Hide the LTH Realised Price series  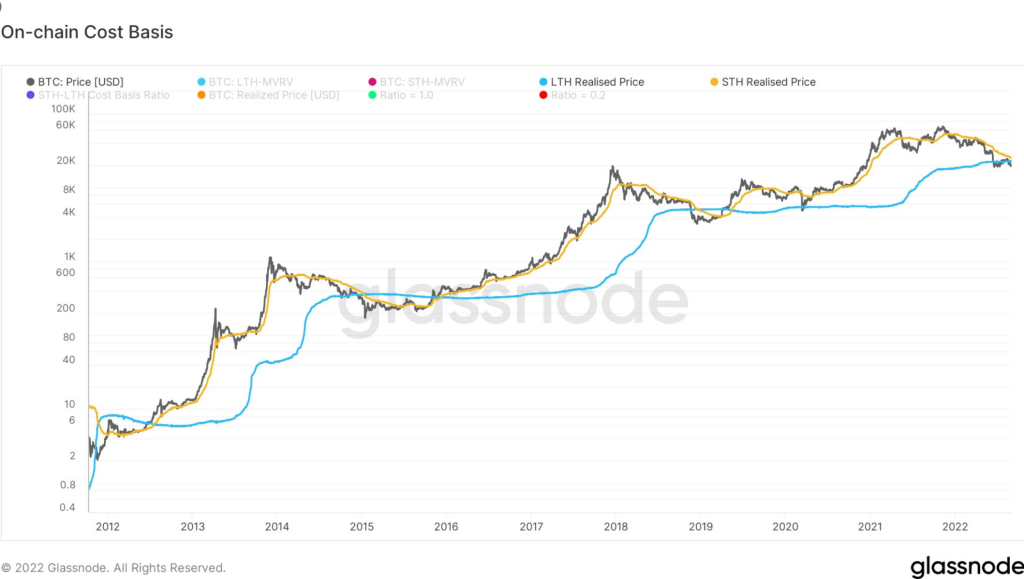tap(597, 82)
